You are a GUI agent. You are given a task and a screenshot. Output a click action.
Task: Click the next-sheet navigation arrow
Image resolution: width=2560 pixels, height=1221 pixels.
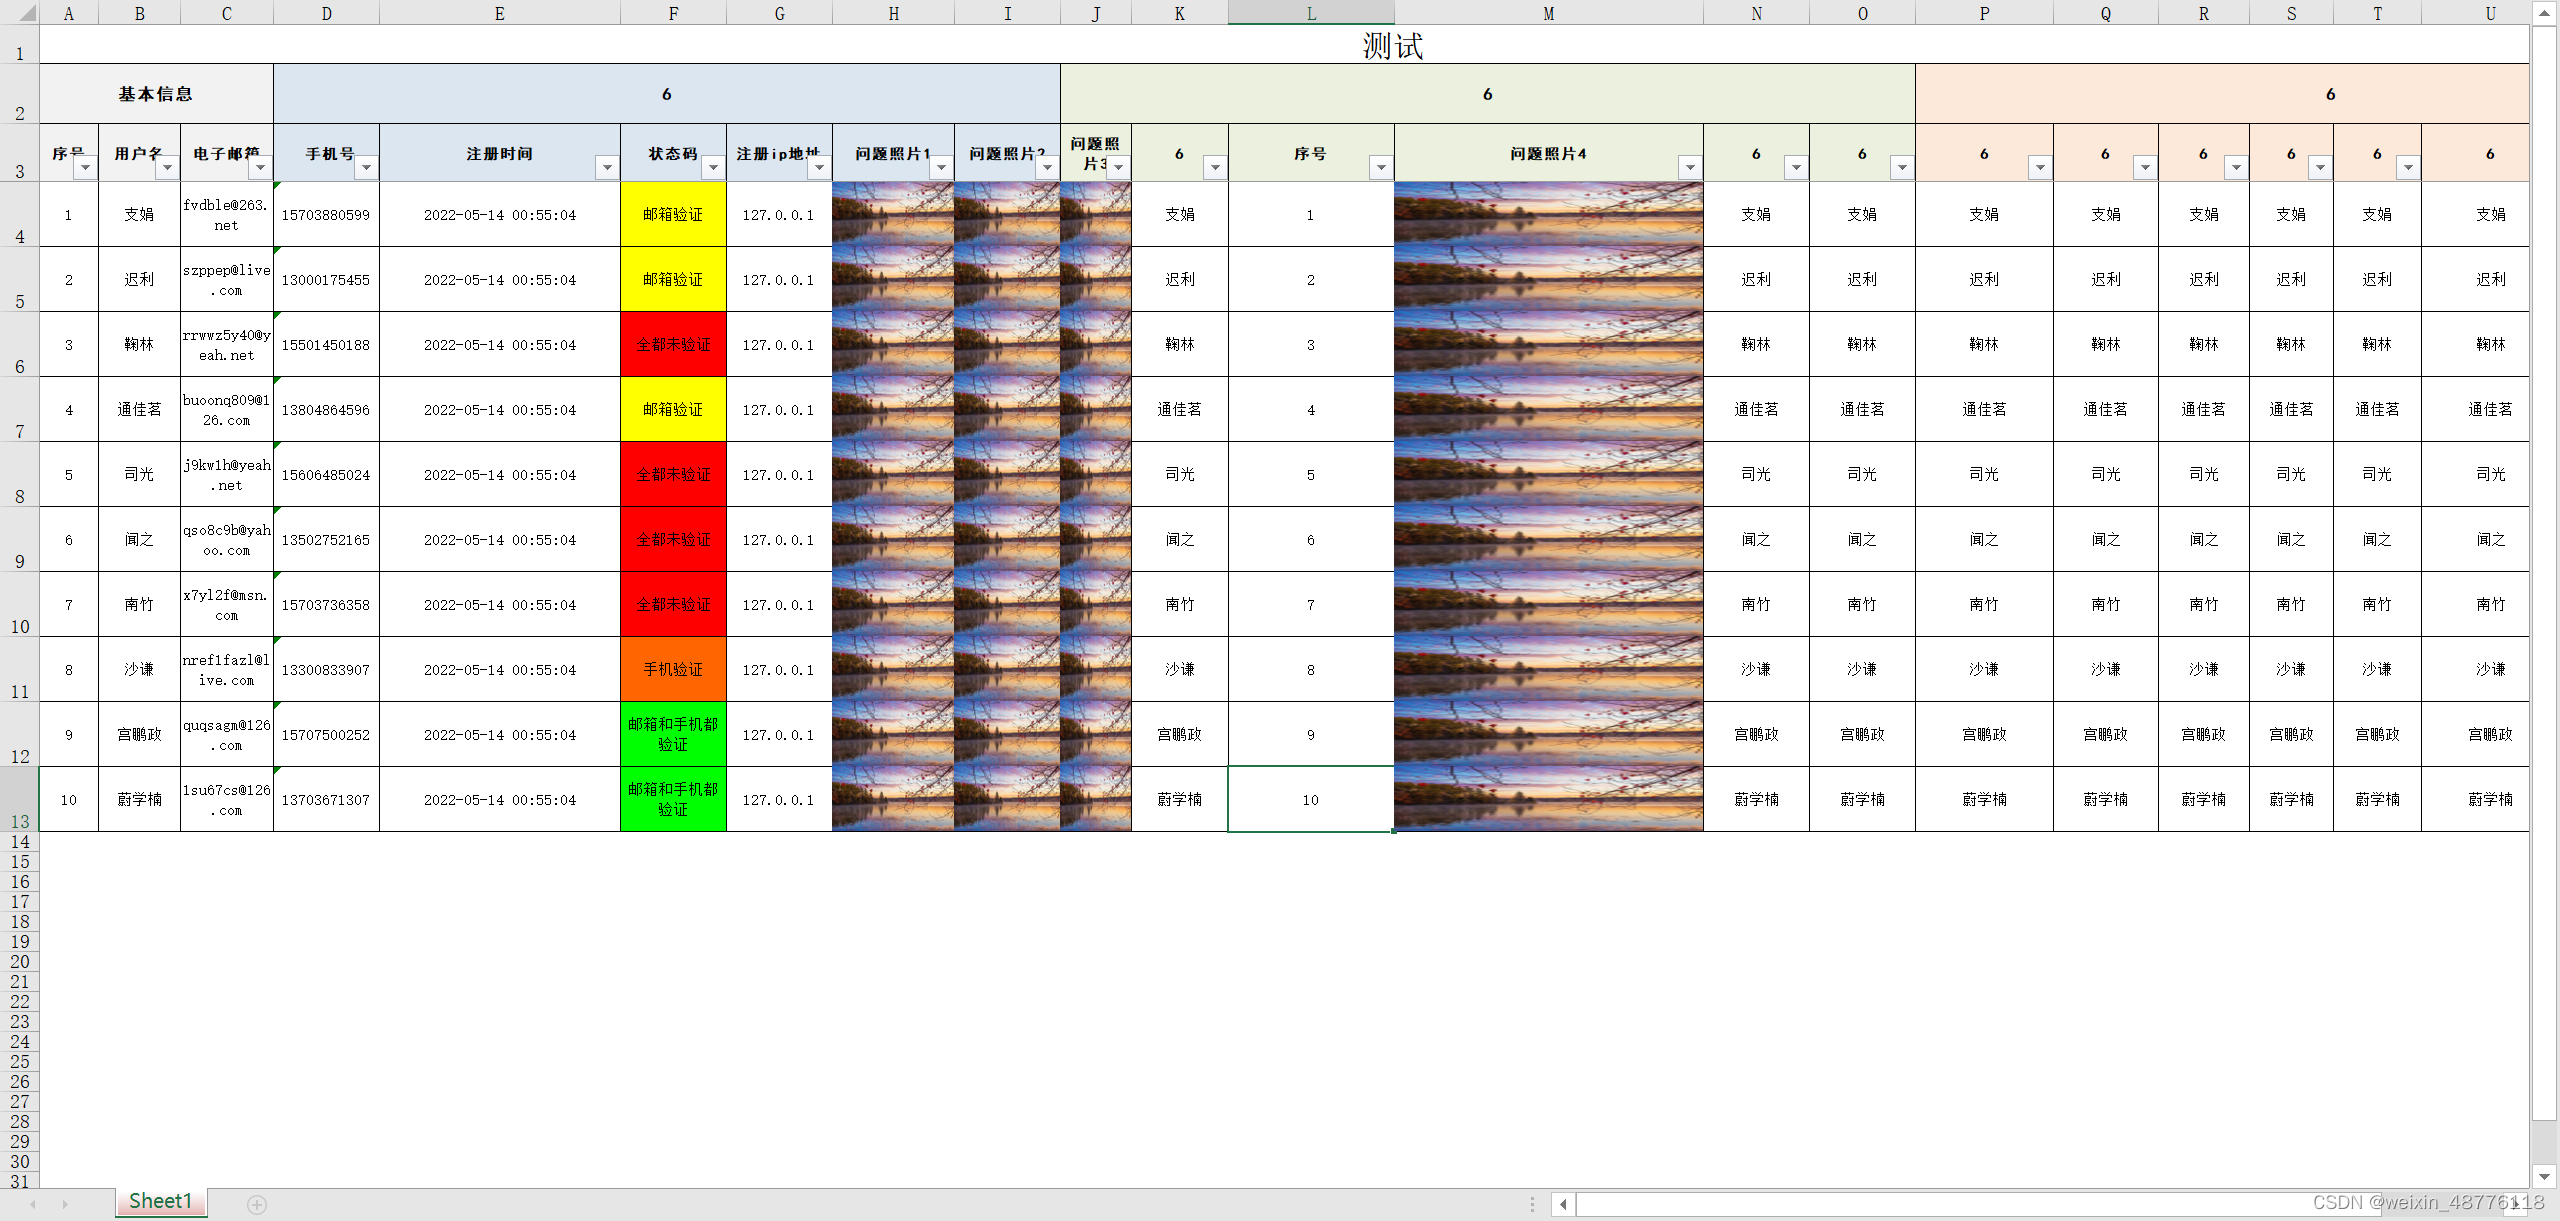65,1204
